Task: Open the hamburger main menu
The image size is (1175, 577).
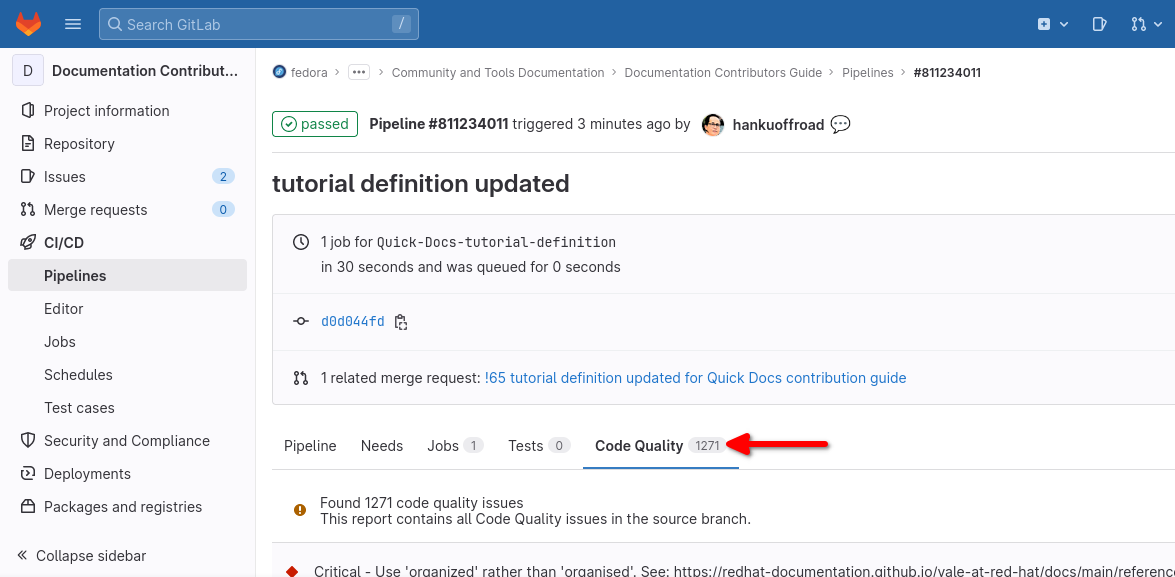Action: tap(73, 24)
